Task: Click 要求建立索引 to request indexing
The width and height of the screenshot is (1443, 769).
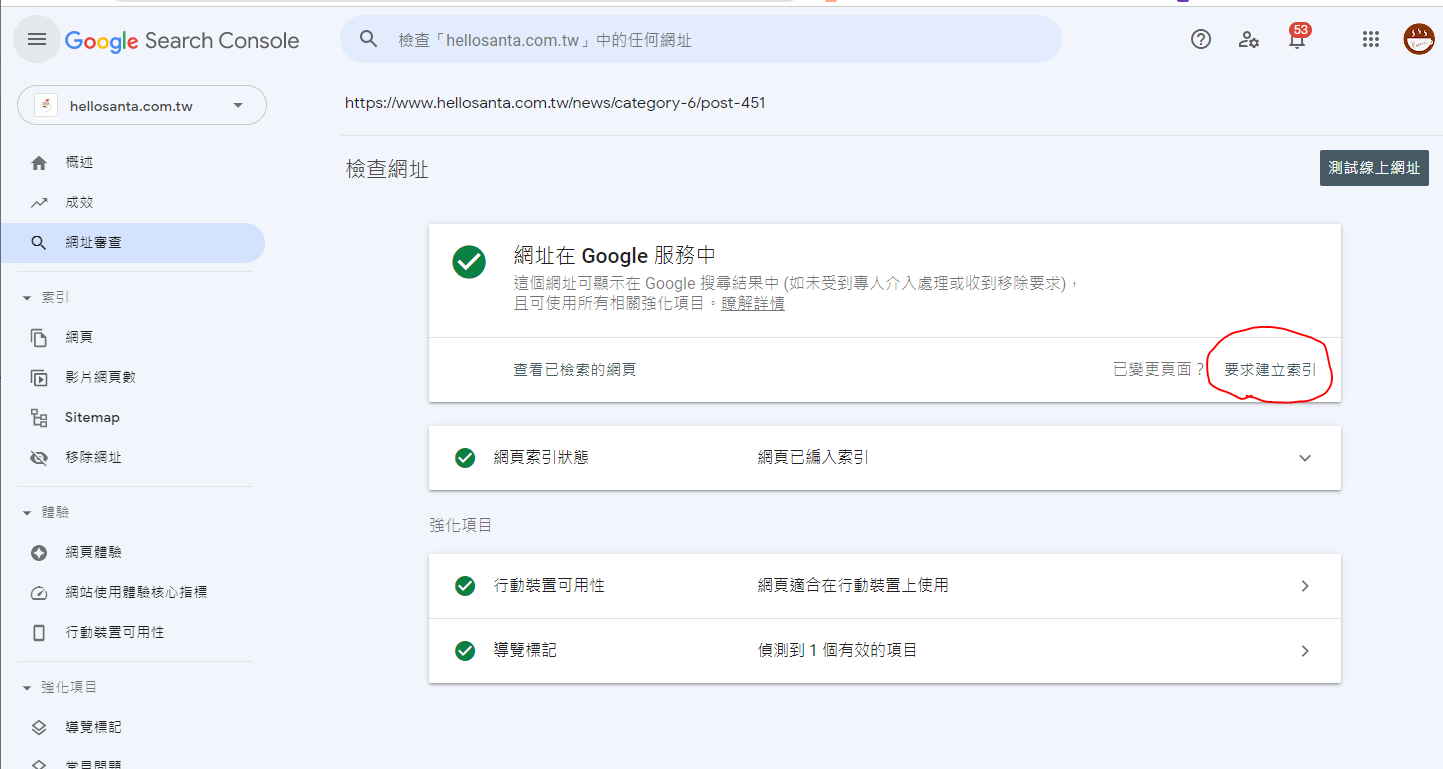Action: click(1270, 370)
